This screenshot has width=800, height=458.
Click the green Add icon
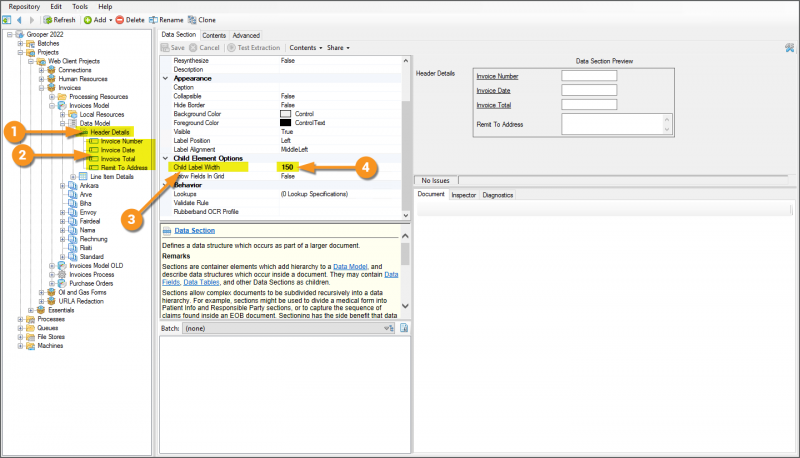click(88, 19)
